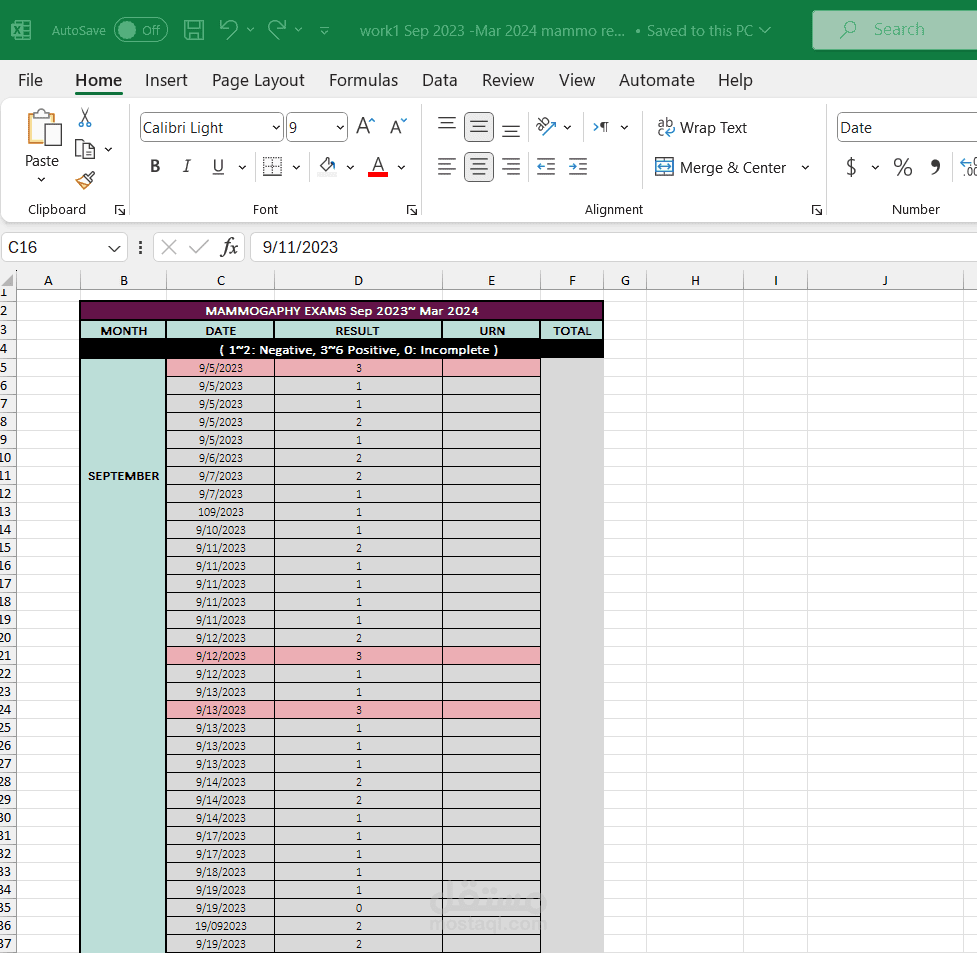
Task: Click the Cut scissors icon
Action: pos(85,118)
